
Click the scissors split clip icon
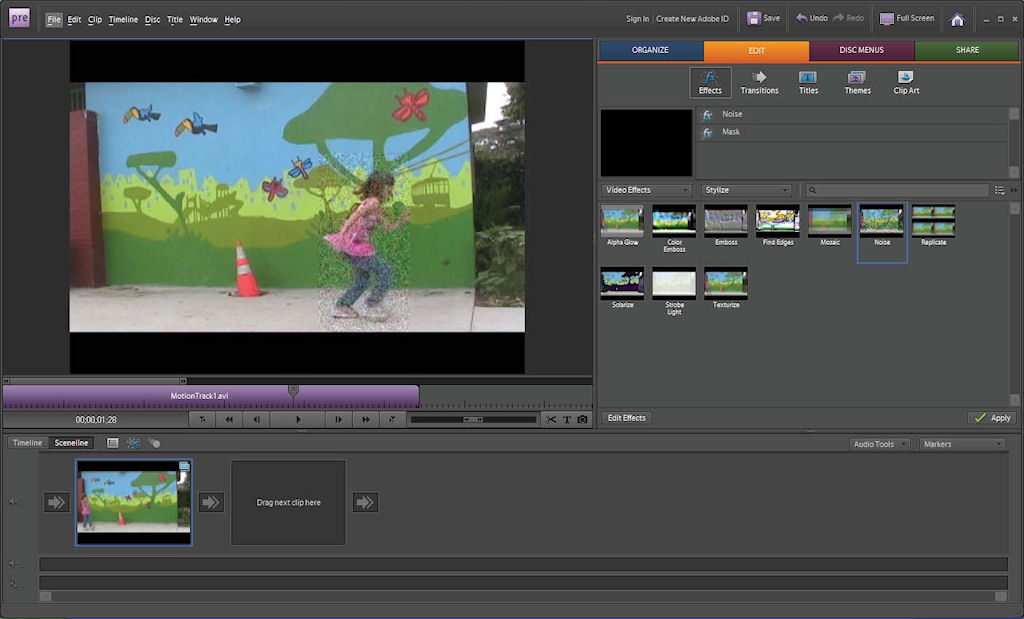click(551, 420)
